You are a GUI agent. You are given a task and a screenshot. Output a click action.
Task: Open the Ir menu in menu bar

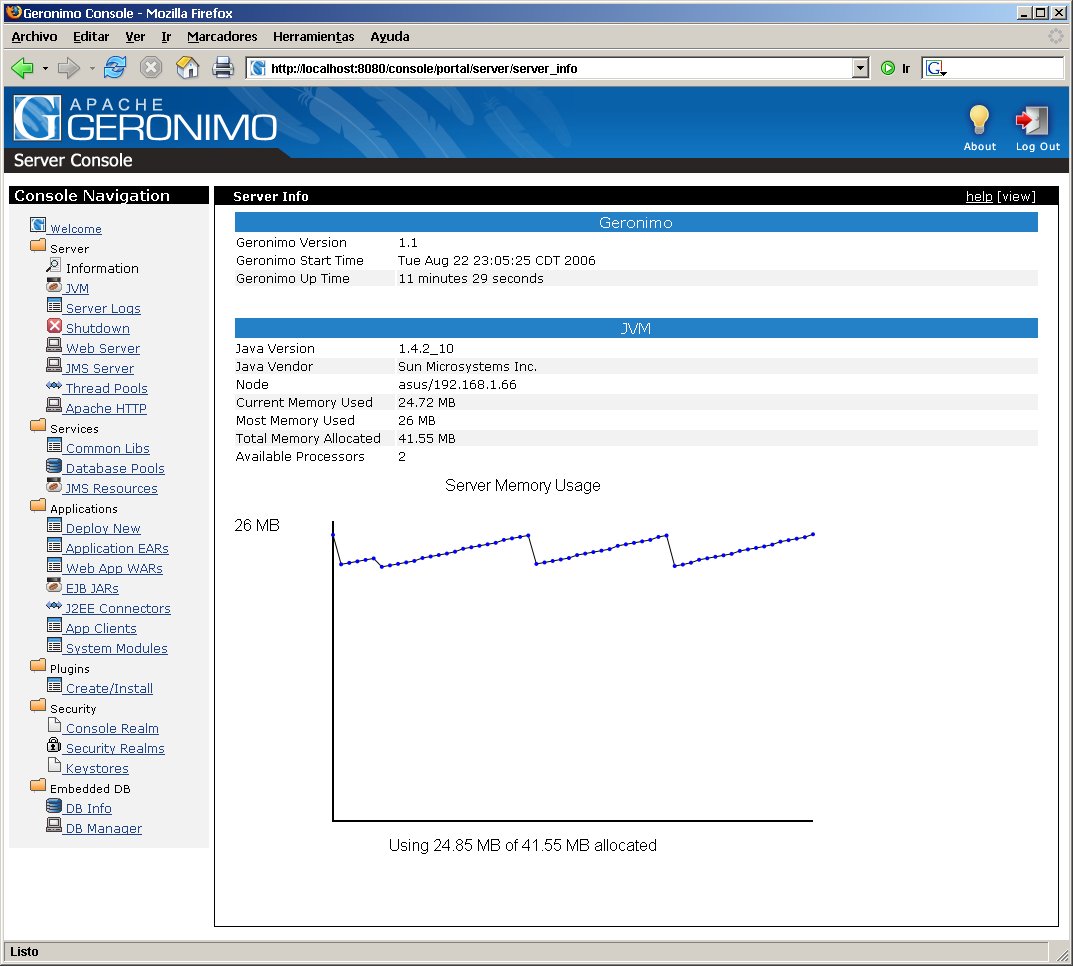(166, 37)
